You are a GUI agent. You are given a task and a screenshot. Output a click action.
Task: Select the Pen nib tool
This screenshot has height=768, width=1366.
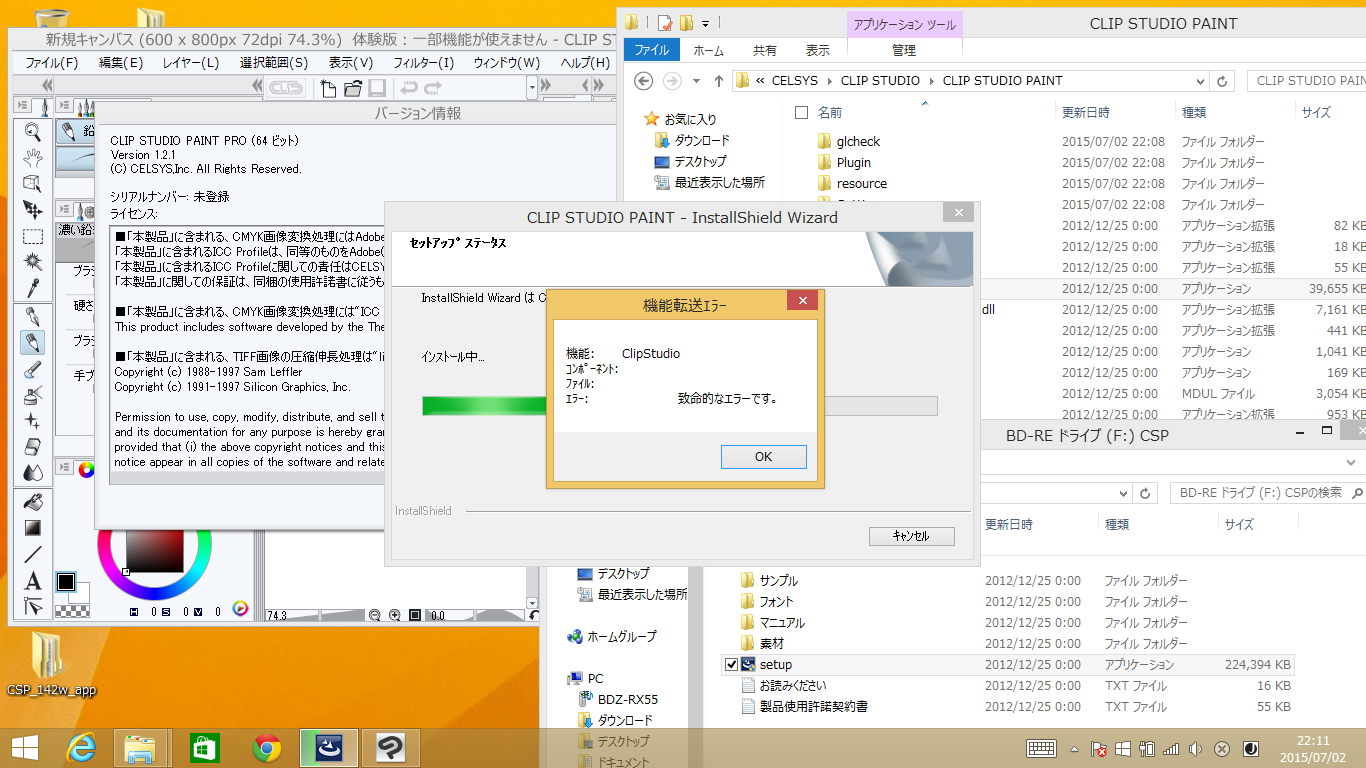(33, 316)
